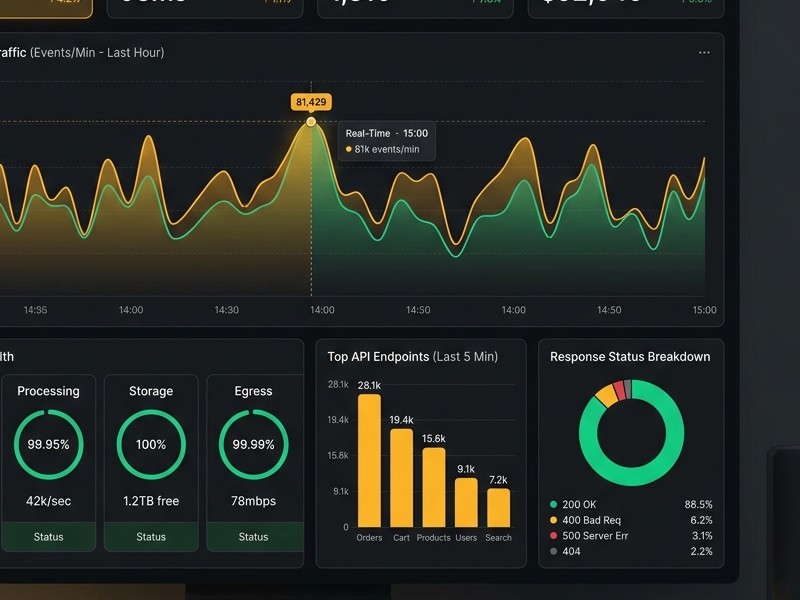This screenshot has width=800, height=600.
Task: Select the Search bar in API chart
Action: click(x=498, y=508)
